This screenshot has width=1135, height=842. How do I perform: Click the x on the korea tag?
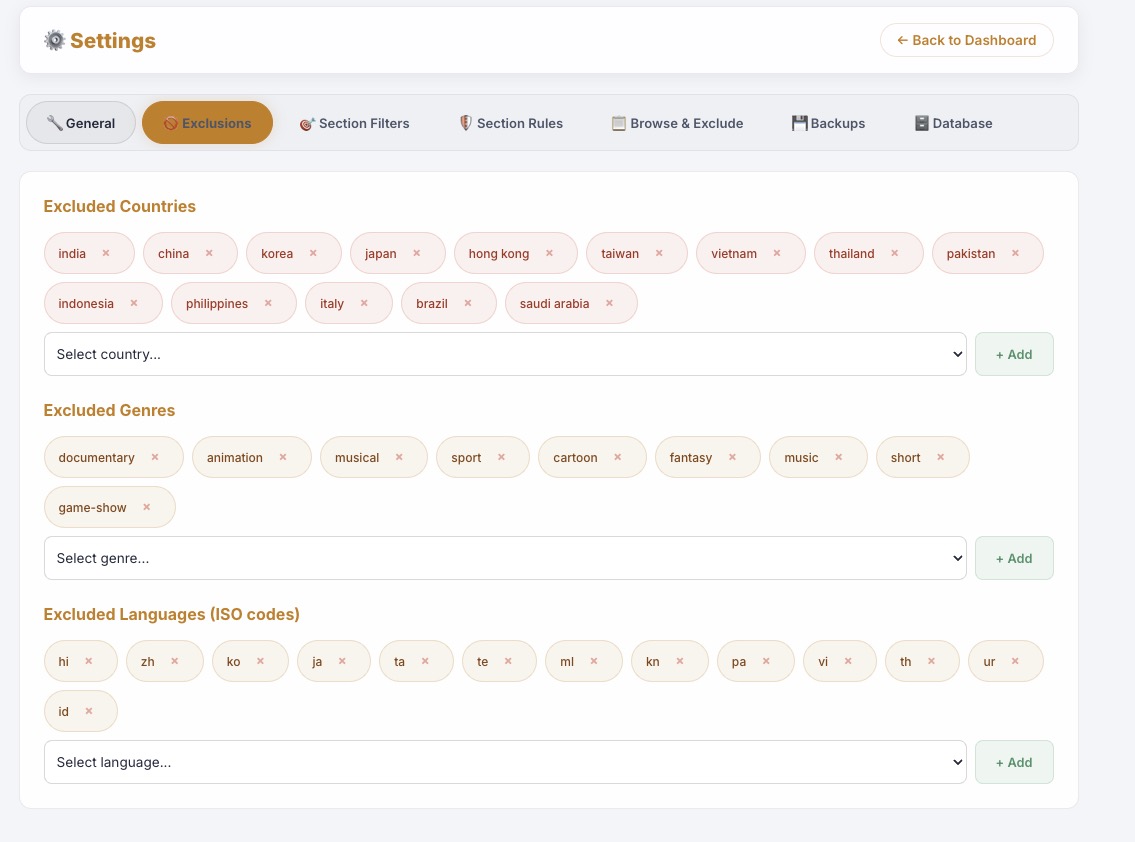[x=313, y=253]
